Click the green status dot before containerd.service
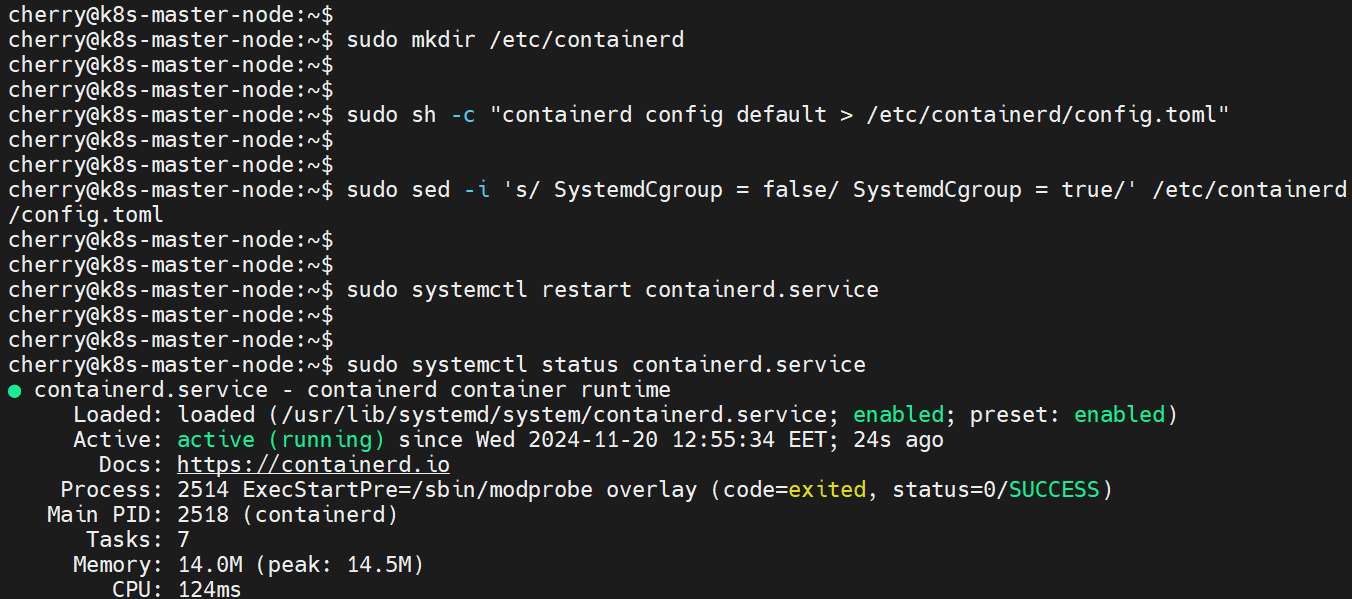This screenshot has height=599, width=1352. click(14, 391)
